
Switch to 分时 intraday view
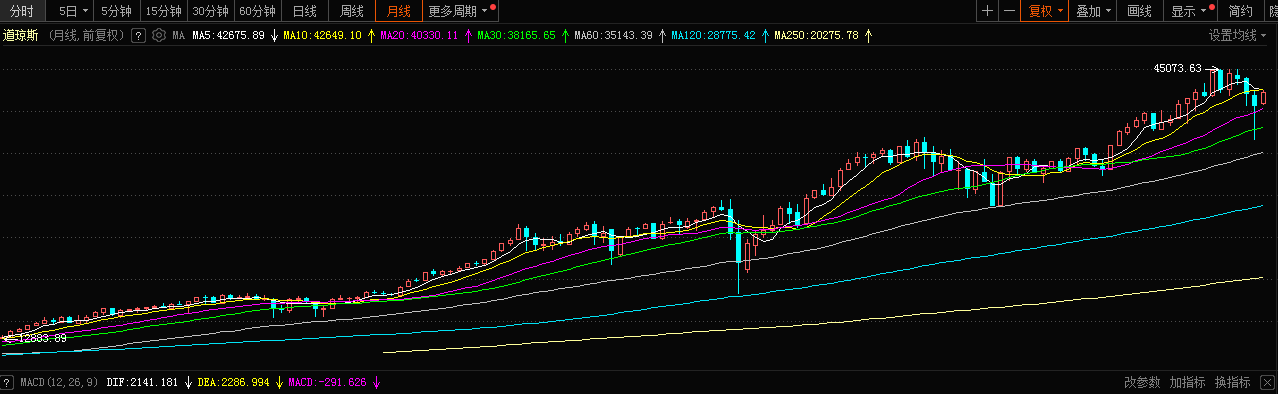click(x=21, y=11)
